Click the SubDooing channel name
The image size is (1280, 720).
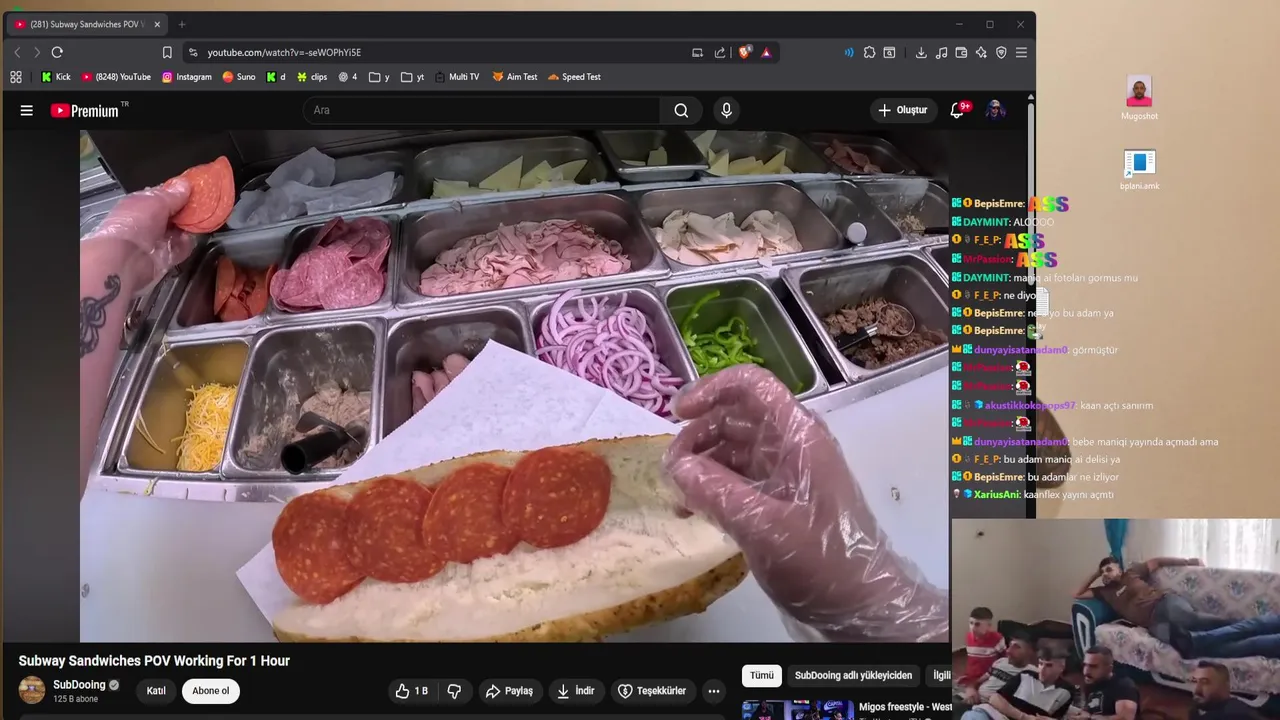(79, 685)
